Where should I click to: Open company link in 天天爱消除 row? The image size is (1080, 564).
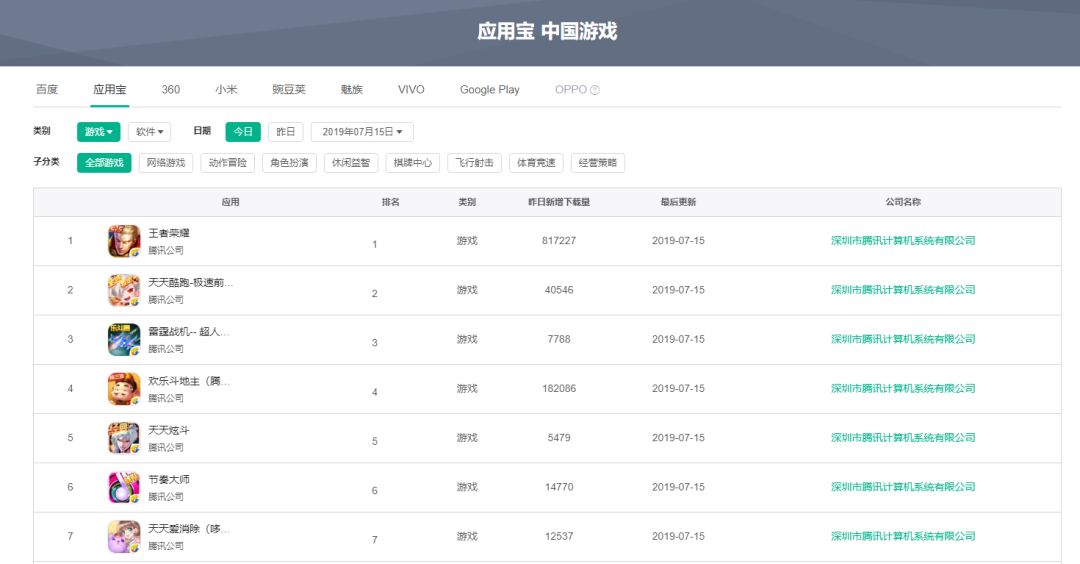pyautogui.click(x=903, y=536)
